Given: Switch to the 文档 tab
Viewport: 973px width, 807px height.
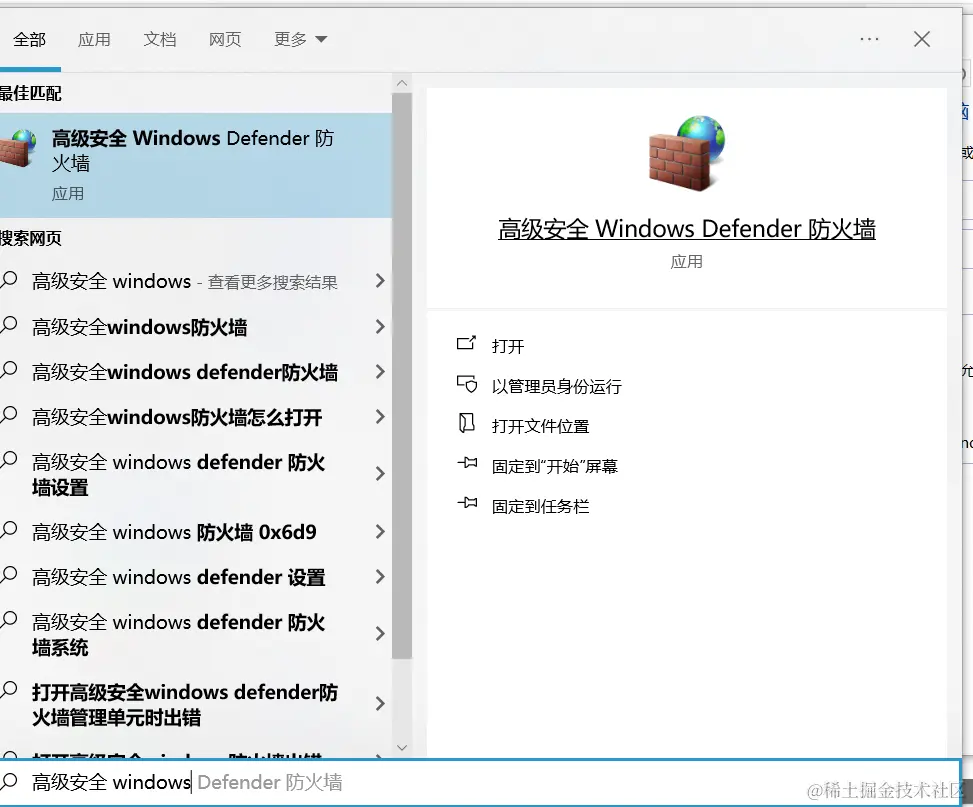Looking at the screenshot, I should pos(159,40).
